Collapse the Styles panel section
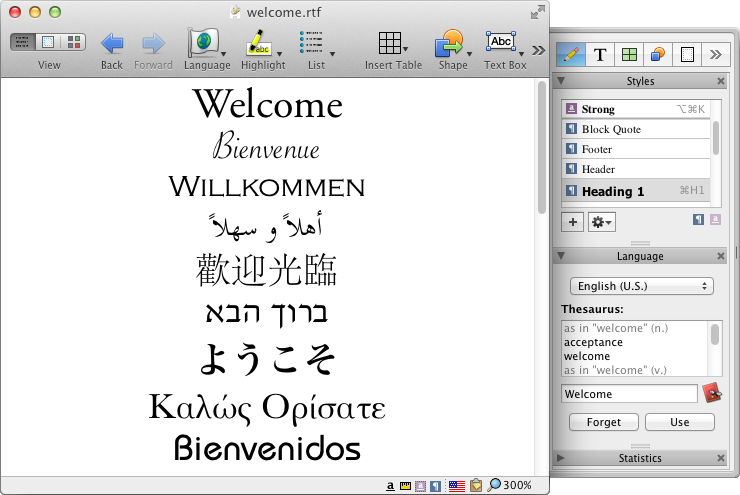This screenshot has width=740, height=495. coord(561,81)
